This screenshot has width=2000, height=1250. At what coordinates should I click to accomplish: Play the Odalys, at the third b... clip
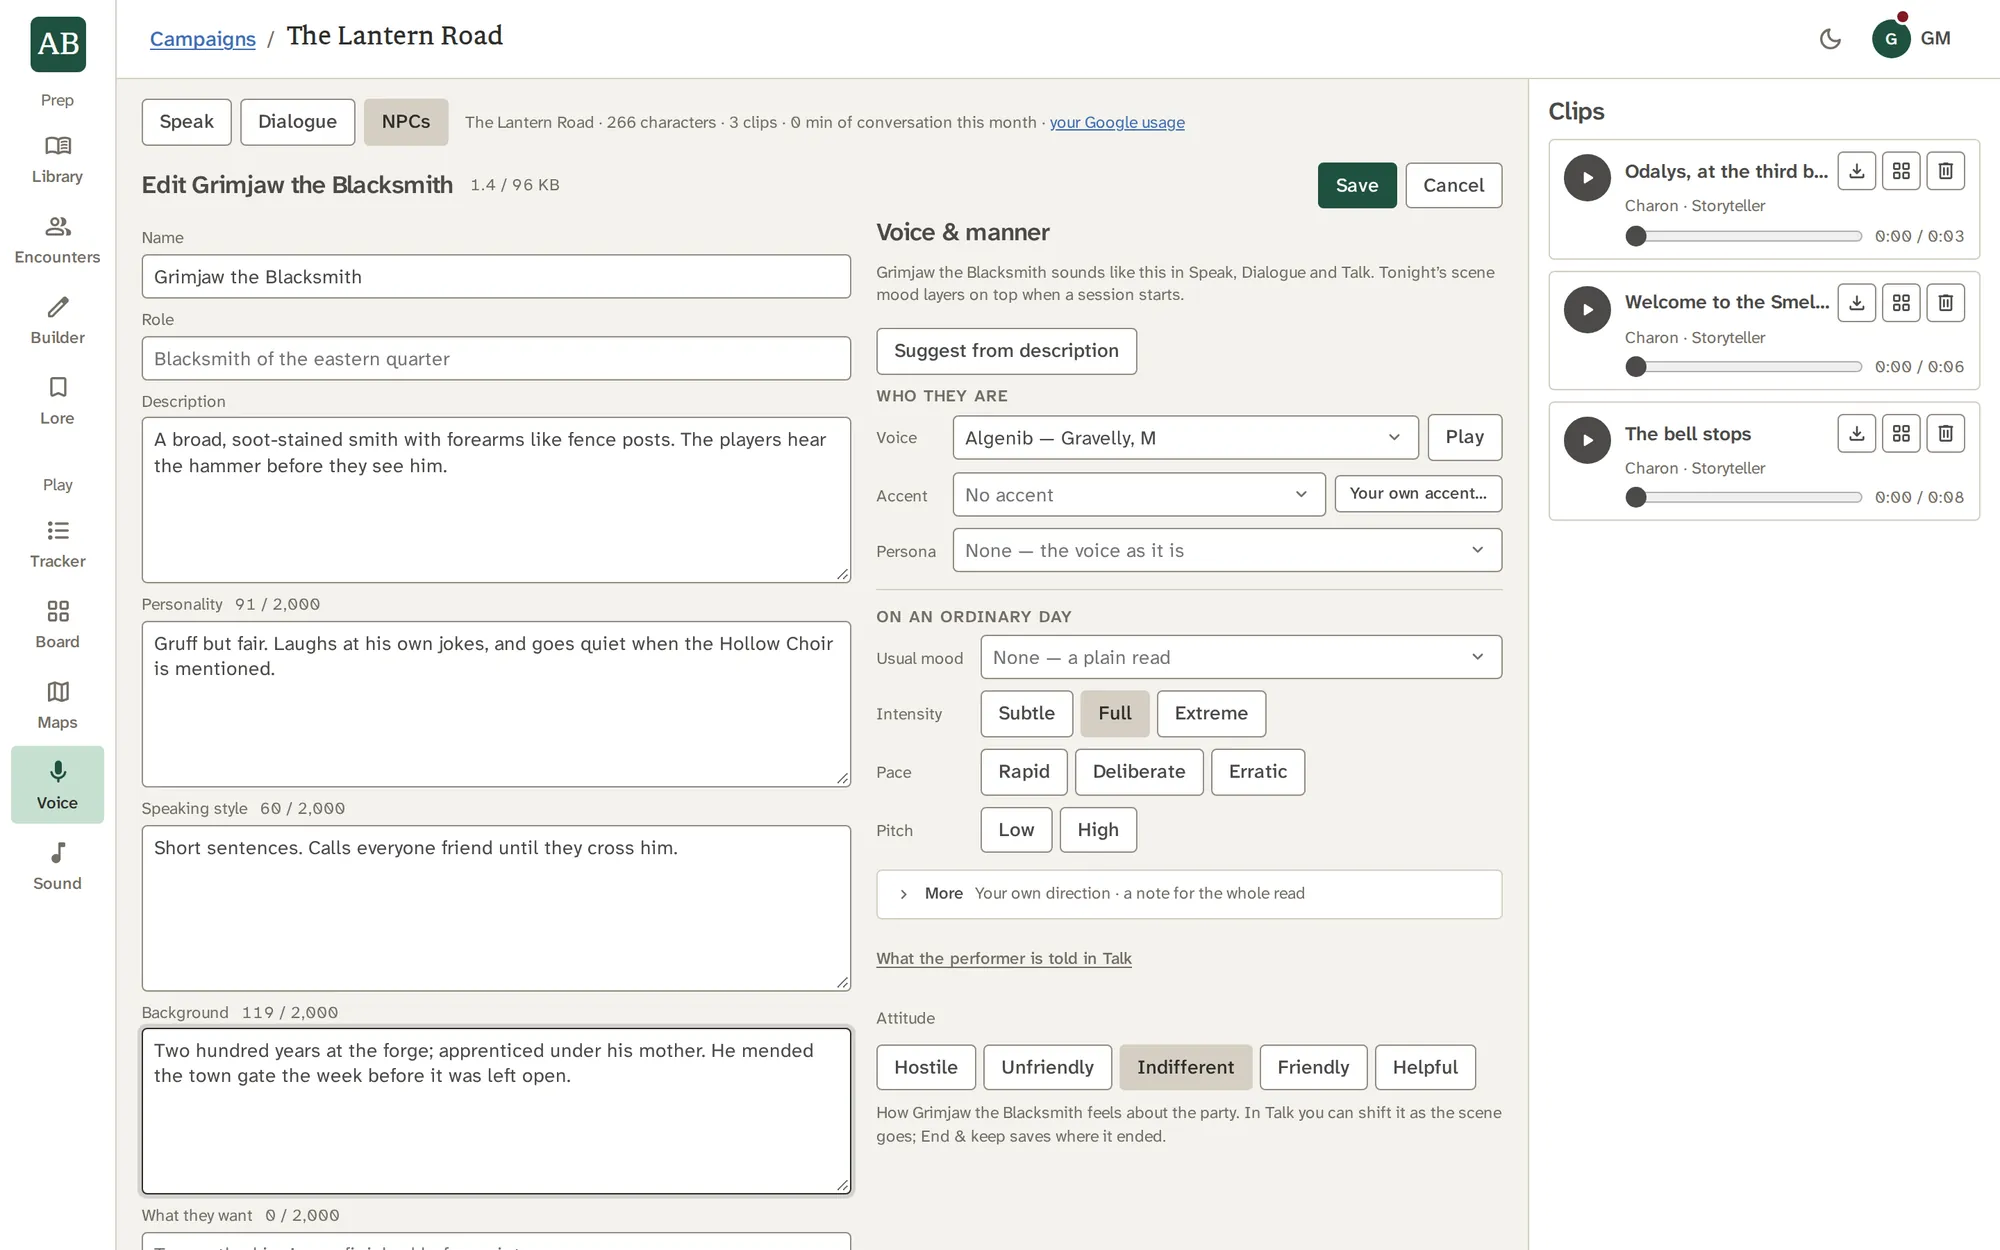[1587, 178]
